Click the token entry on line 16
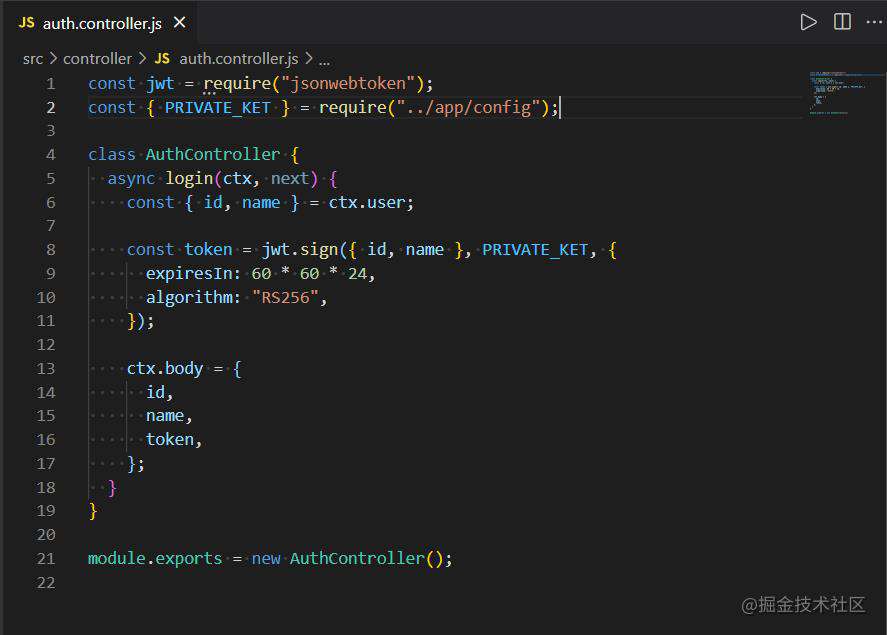The image size is (887, 635). click(170, 439)
